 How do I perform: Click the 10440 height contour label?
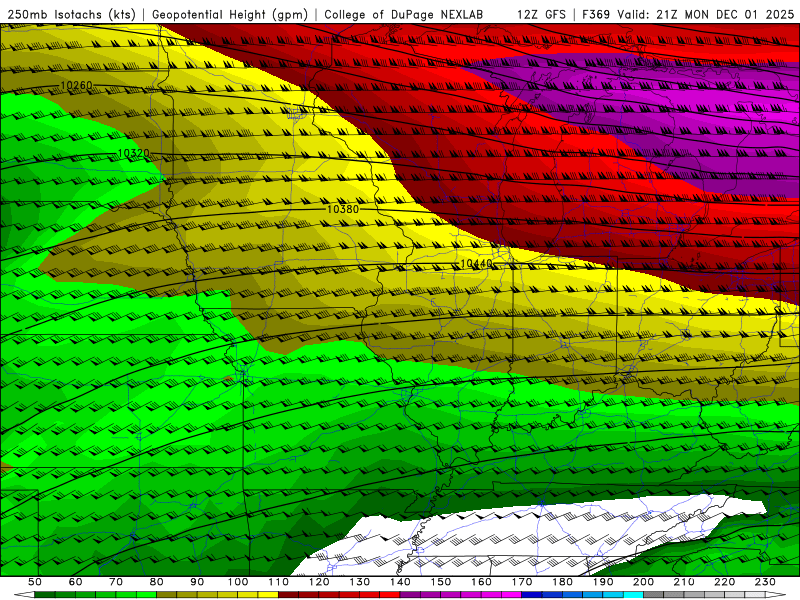click(477, 263)
